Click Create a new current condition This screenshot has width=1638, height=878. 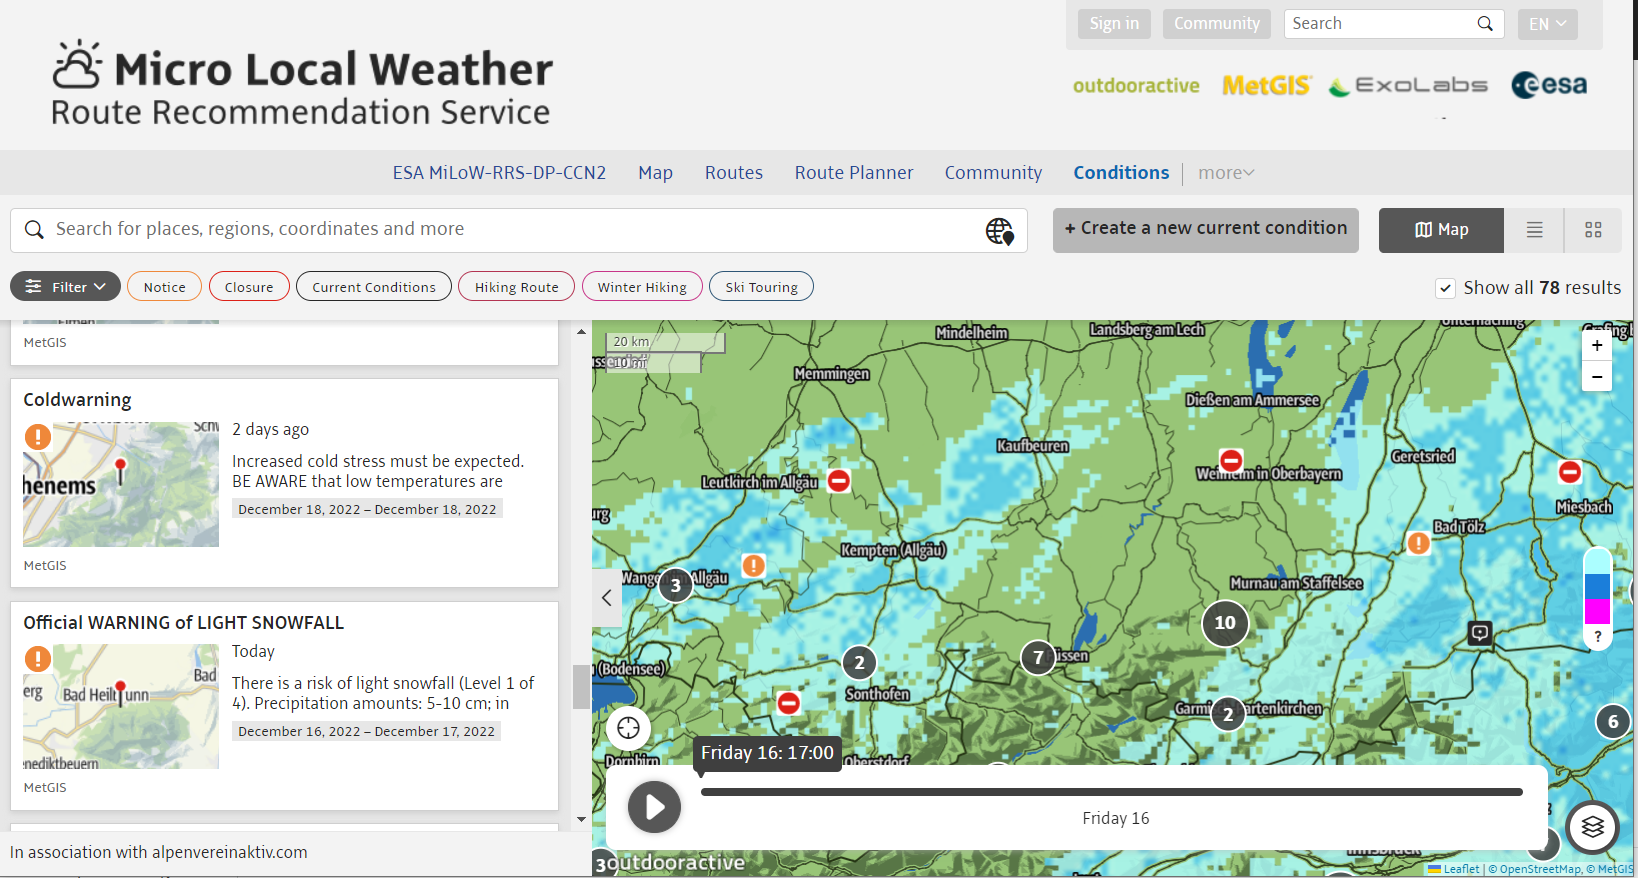[1205, 229]
